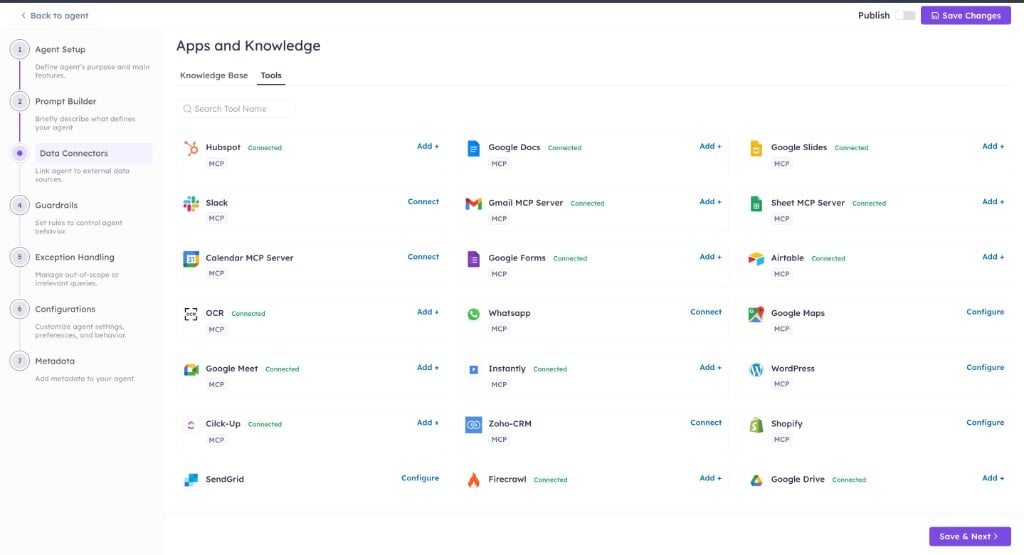Go back via Back to agent

54,15
